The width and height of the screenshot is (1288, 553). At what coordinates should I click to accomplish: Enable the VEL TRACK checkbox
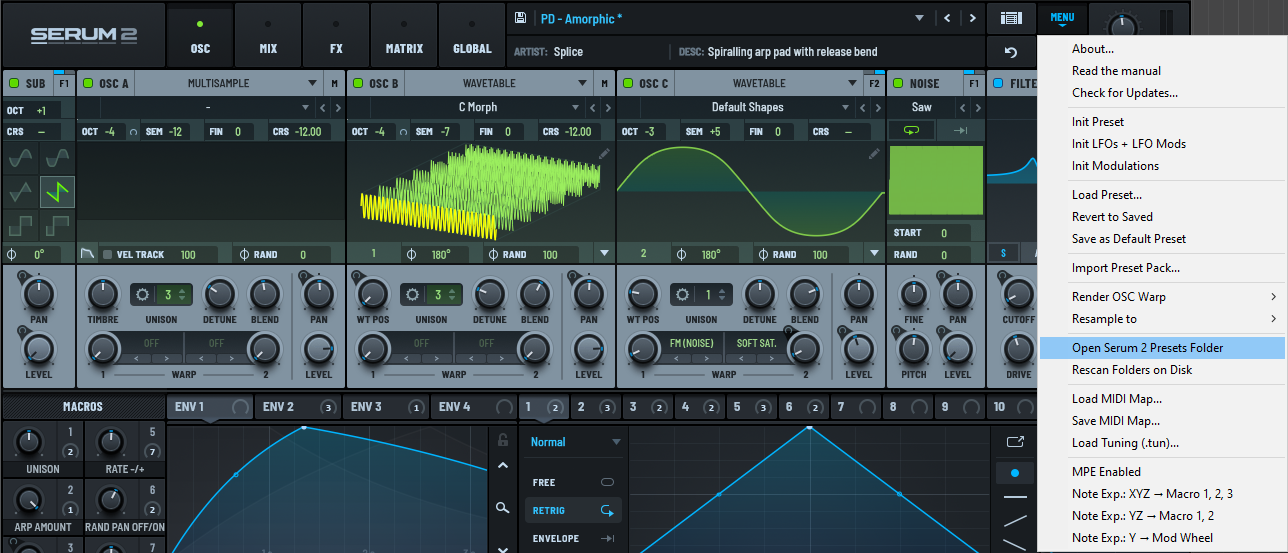pos(108,254)
